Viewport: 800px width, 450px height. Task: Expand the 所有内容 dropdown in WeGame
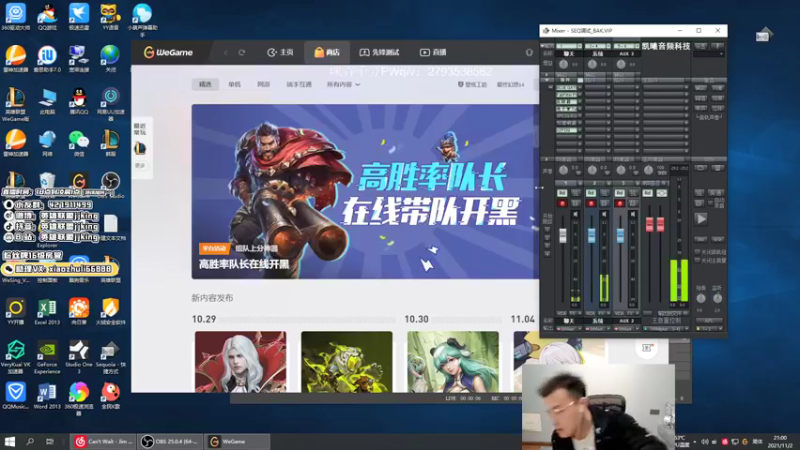click(343, 84)
